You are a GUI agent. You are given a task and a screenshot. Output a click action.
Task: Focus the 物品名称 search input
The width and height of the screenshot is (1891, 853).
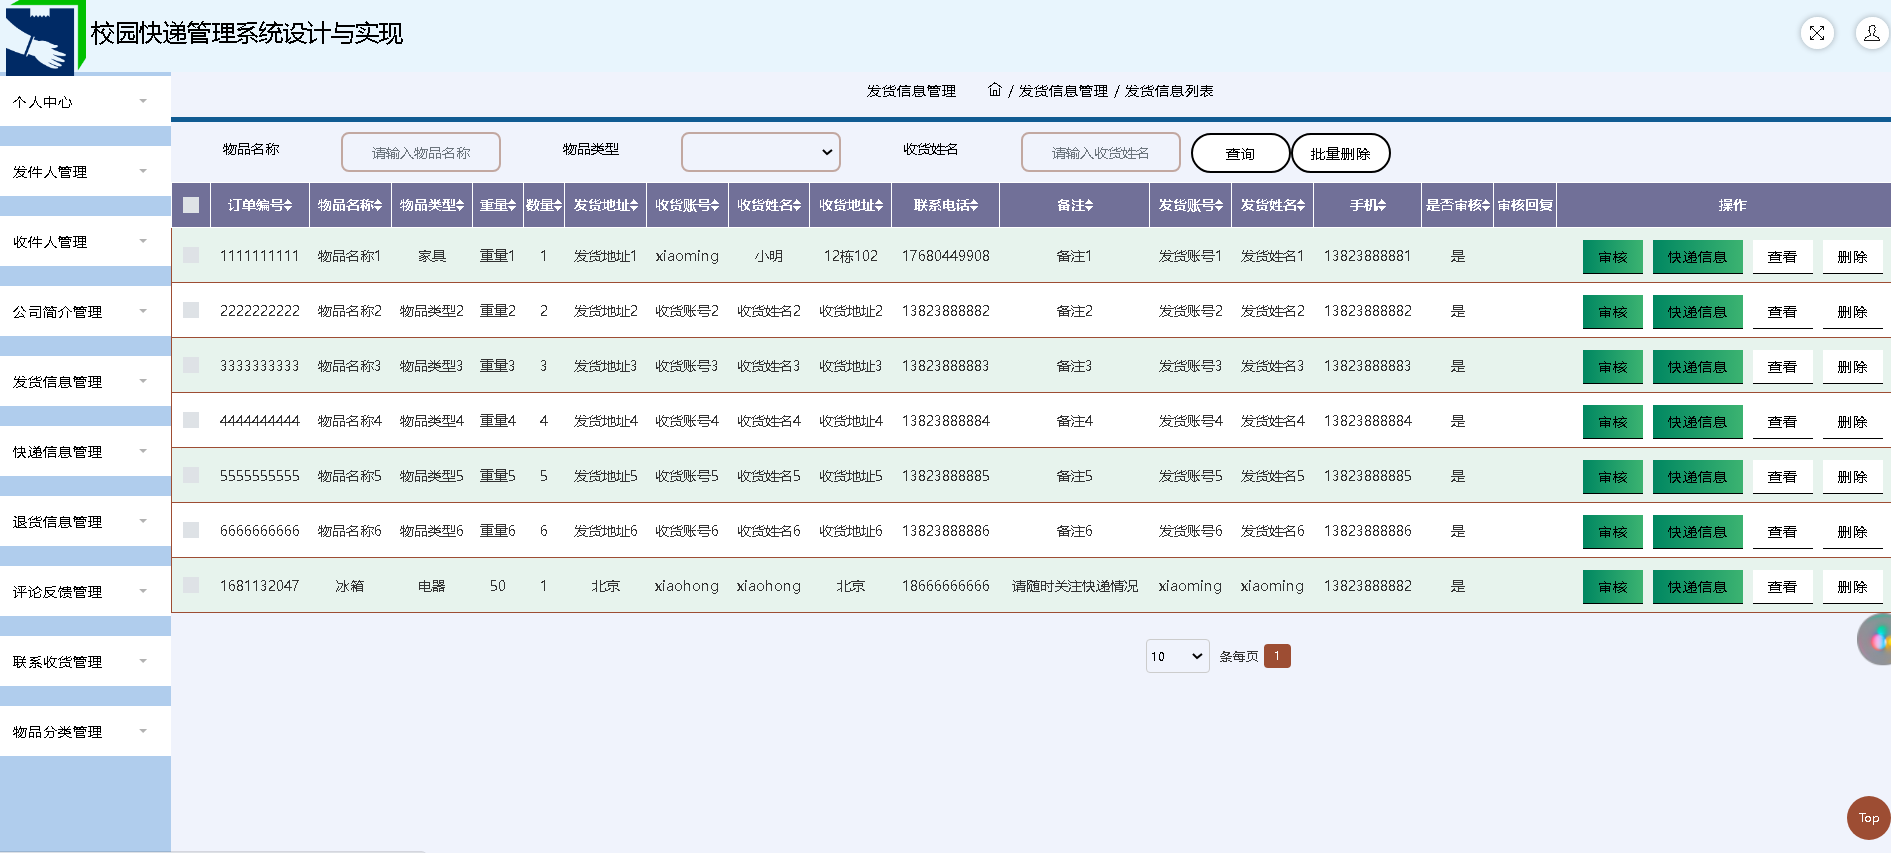point(421,152)
